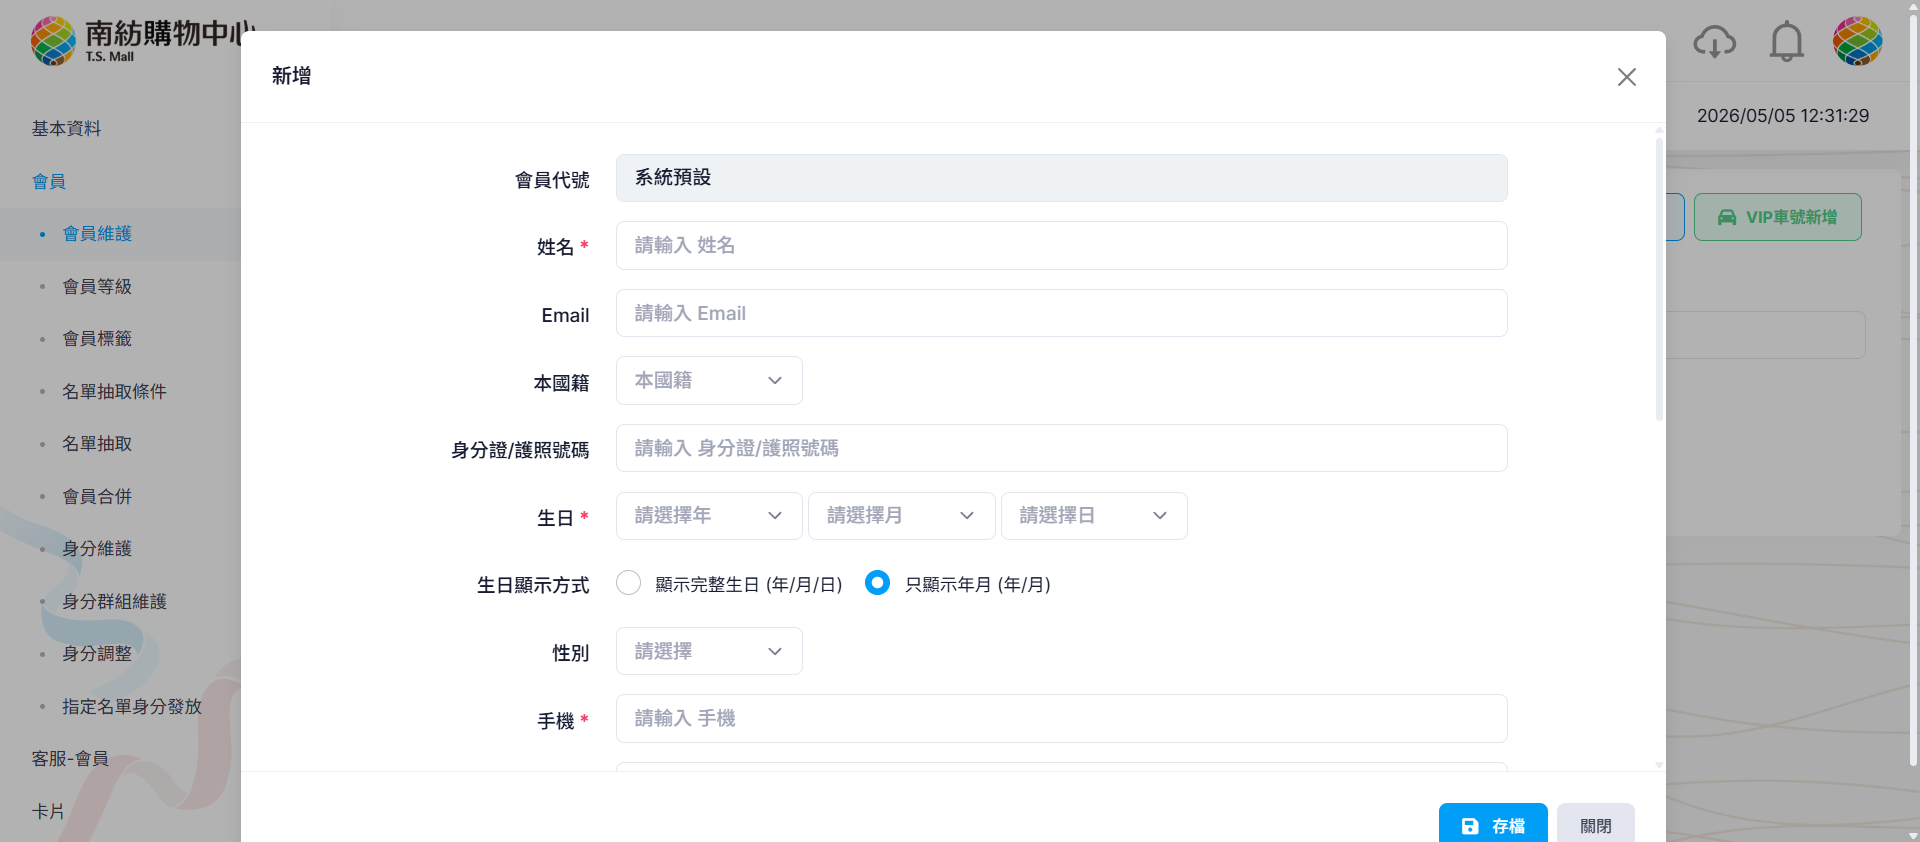The image size is (1920, 842).
Task: Select 會員合併 in sidebar
Action: point(97,497)
